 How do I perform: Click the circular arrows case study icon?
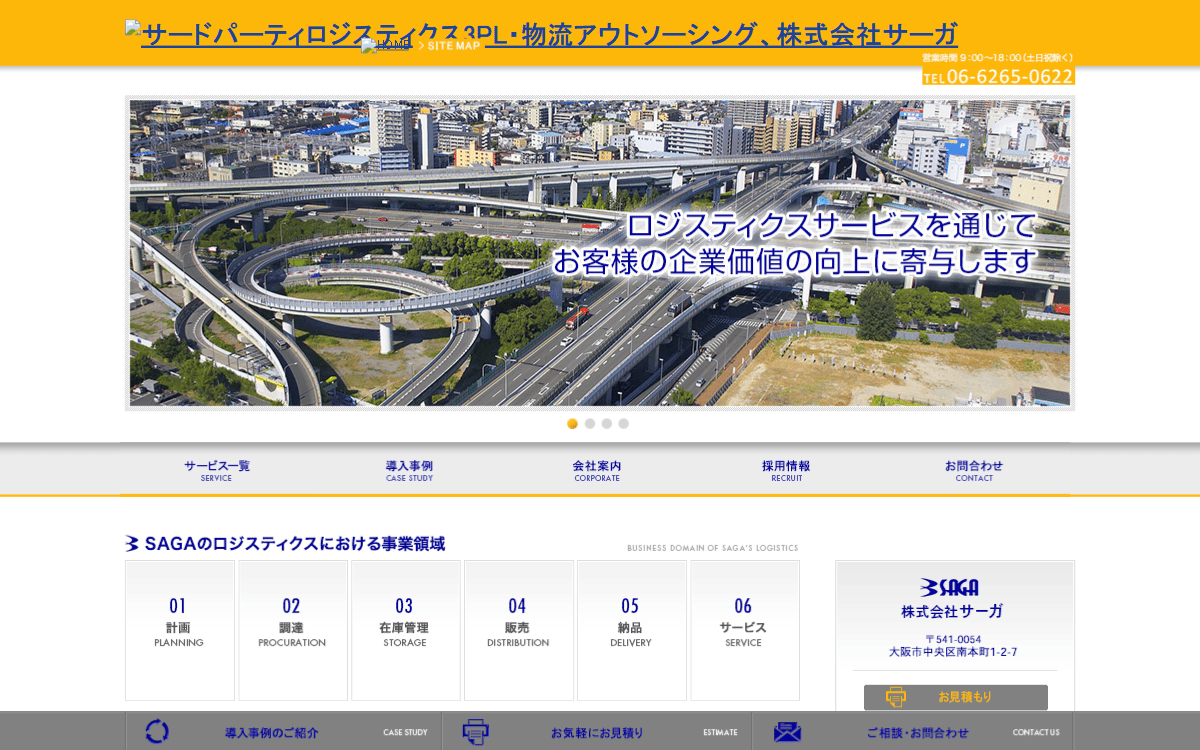157,731
